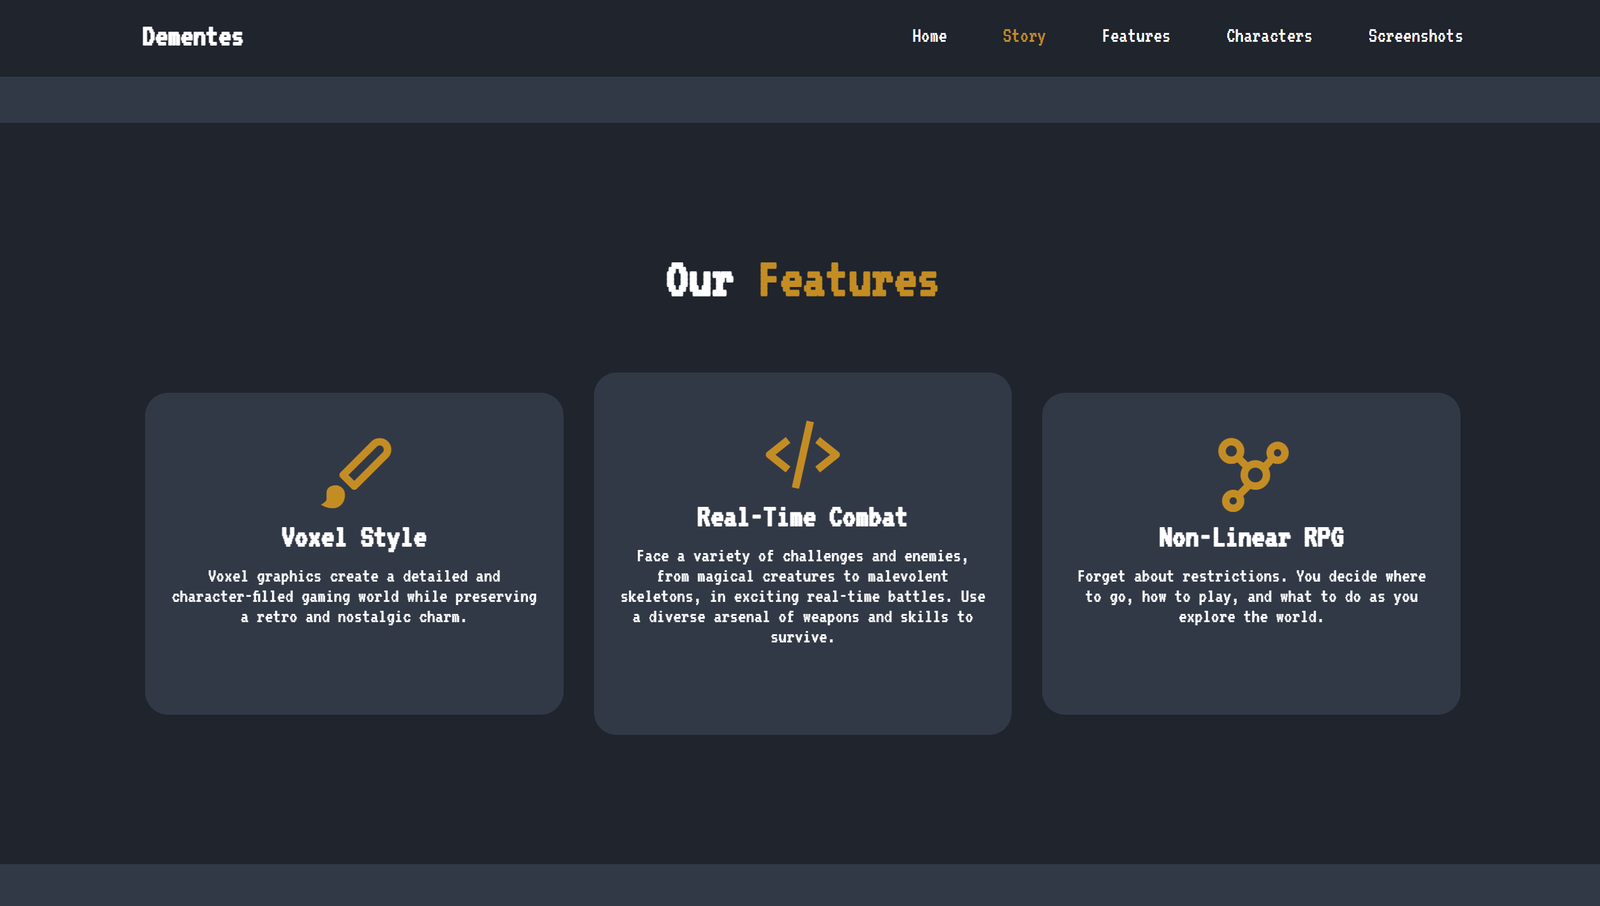Click the code brackets icon on Real-Time Combat card
The image size is (1600, 906).
pos(803,454)
